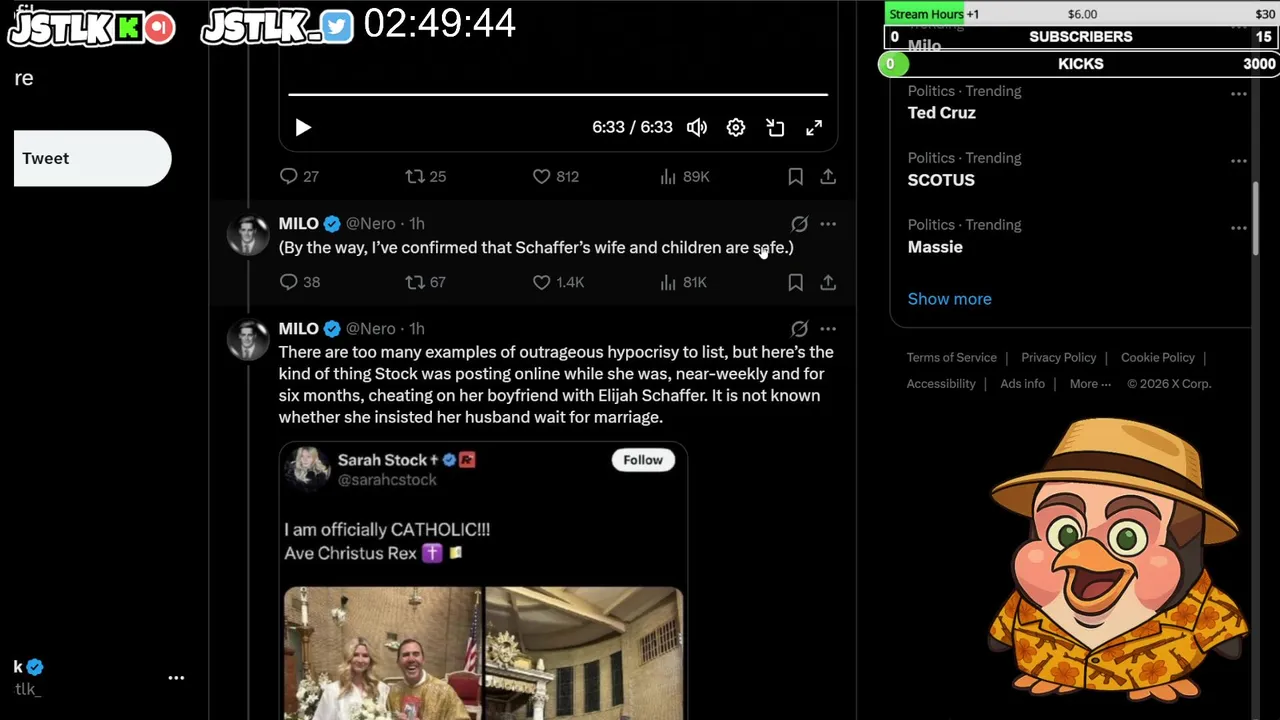Open Ted Cruz trending topic
1280x720 pixels.
[942, 113]
